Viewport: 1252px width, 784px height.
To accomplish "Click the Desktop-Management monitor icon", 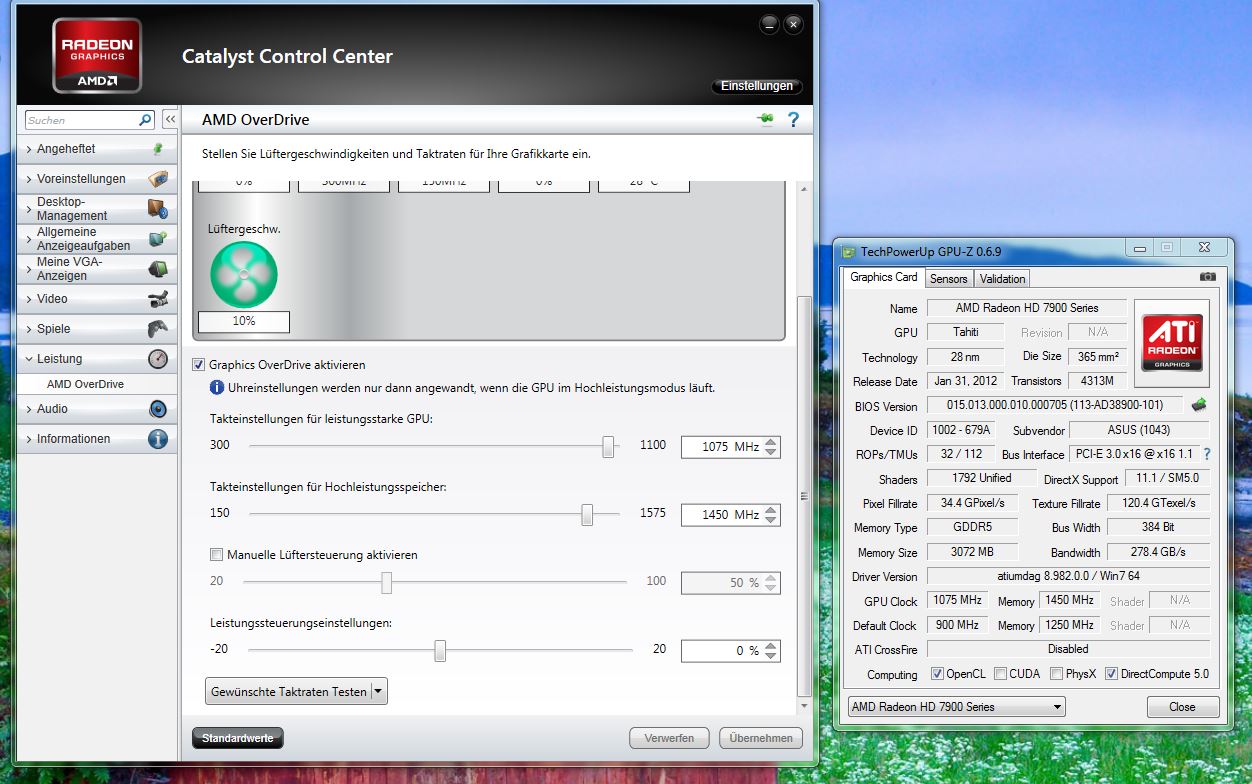I will pyautogui.click(x=158, y=208).
